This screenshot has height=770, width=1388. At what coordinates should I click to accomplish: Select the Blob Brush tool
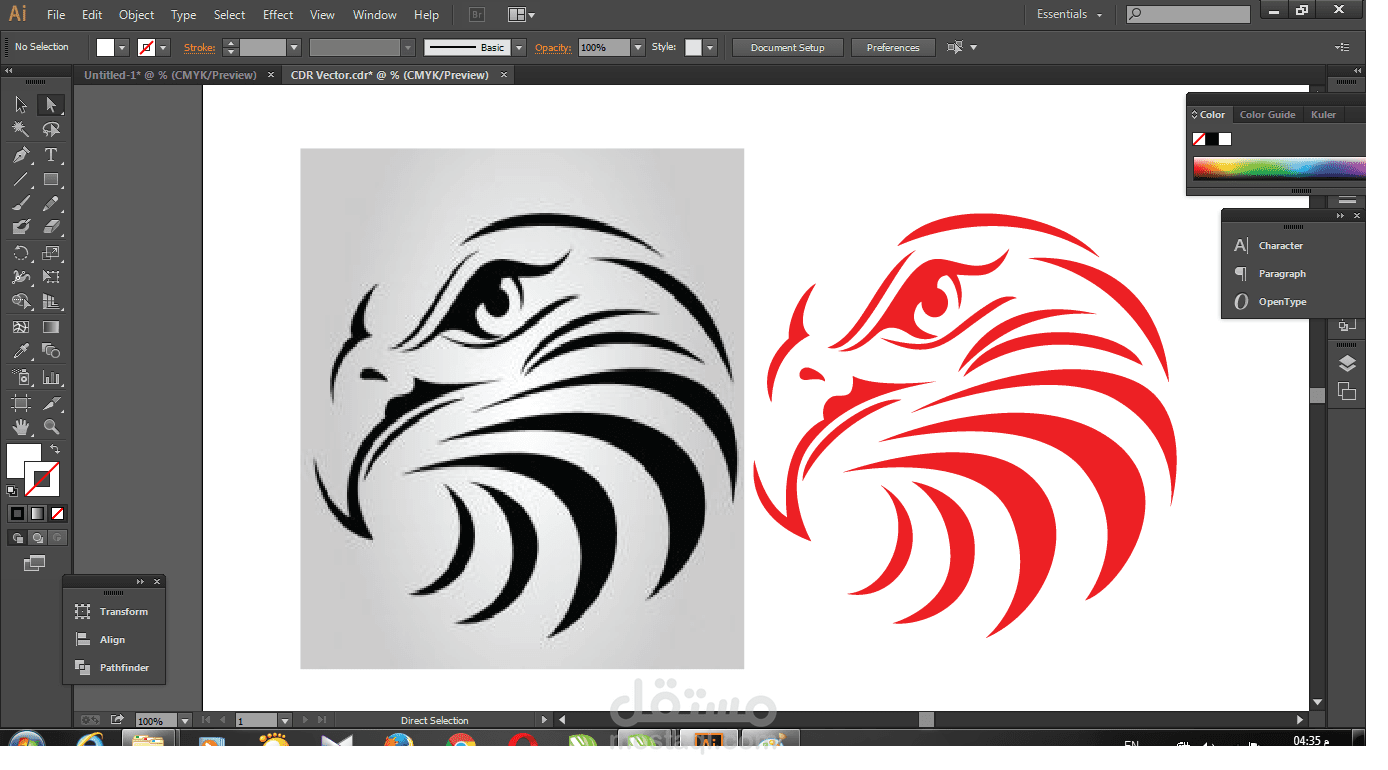click(21, 228)
